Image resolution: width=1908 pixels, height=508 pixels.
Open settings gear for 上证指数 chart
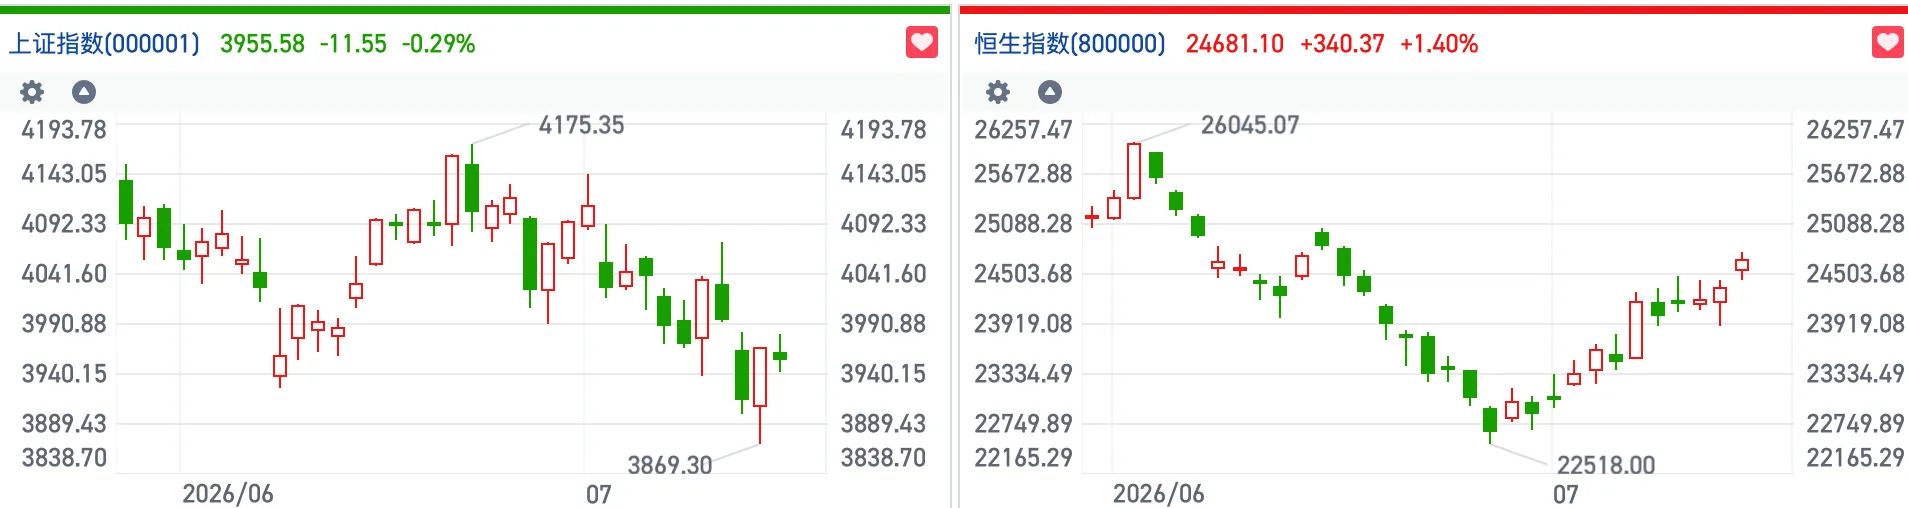point(32,92)
